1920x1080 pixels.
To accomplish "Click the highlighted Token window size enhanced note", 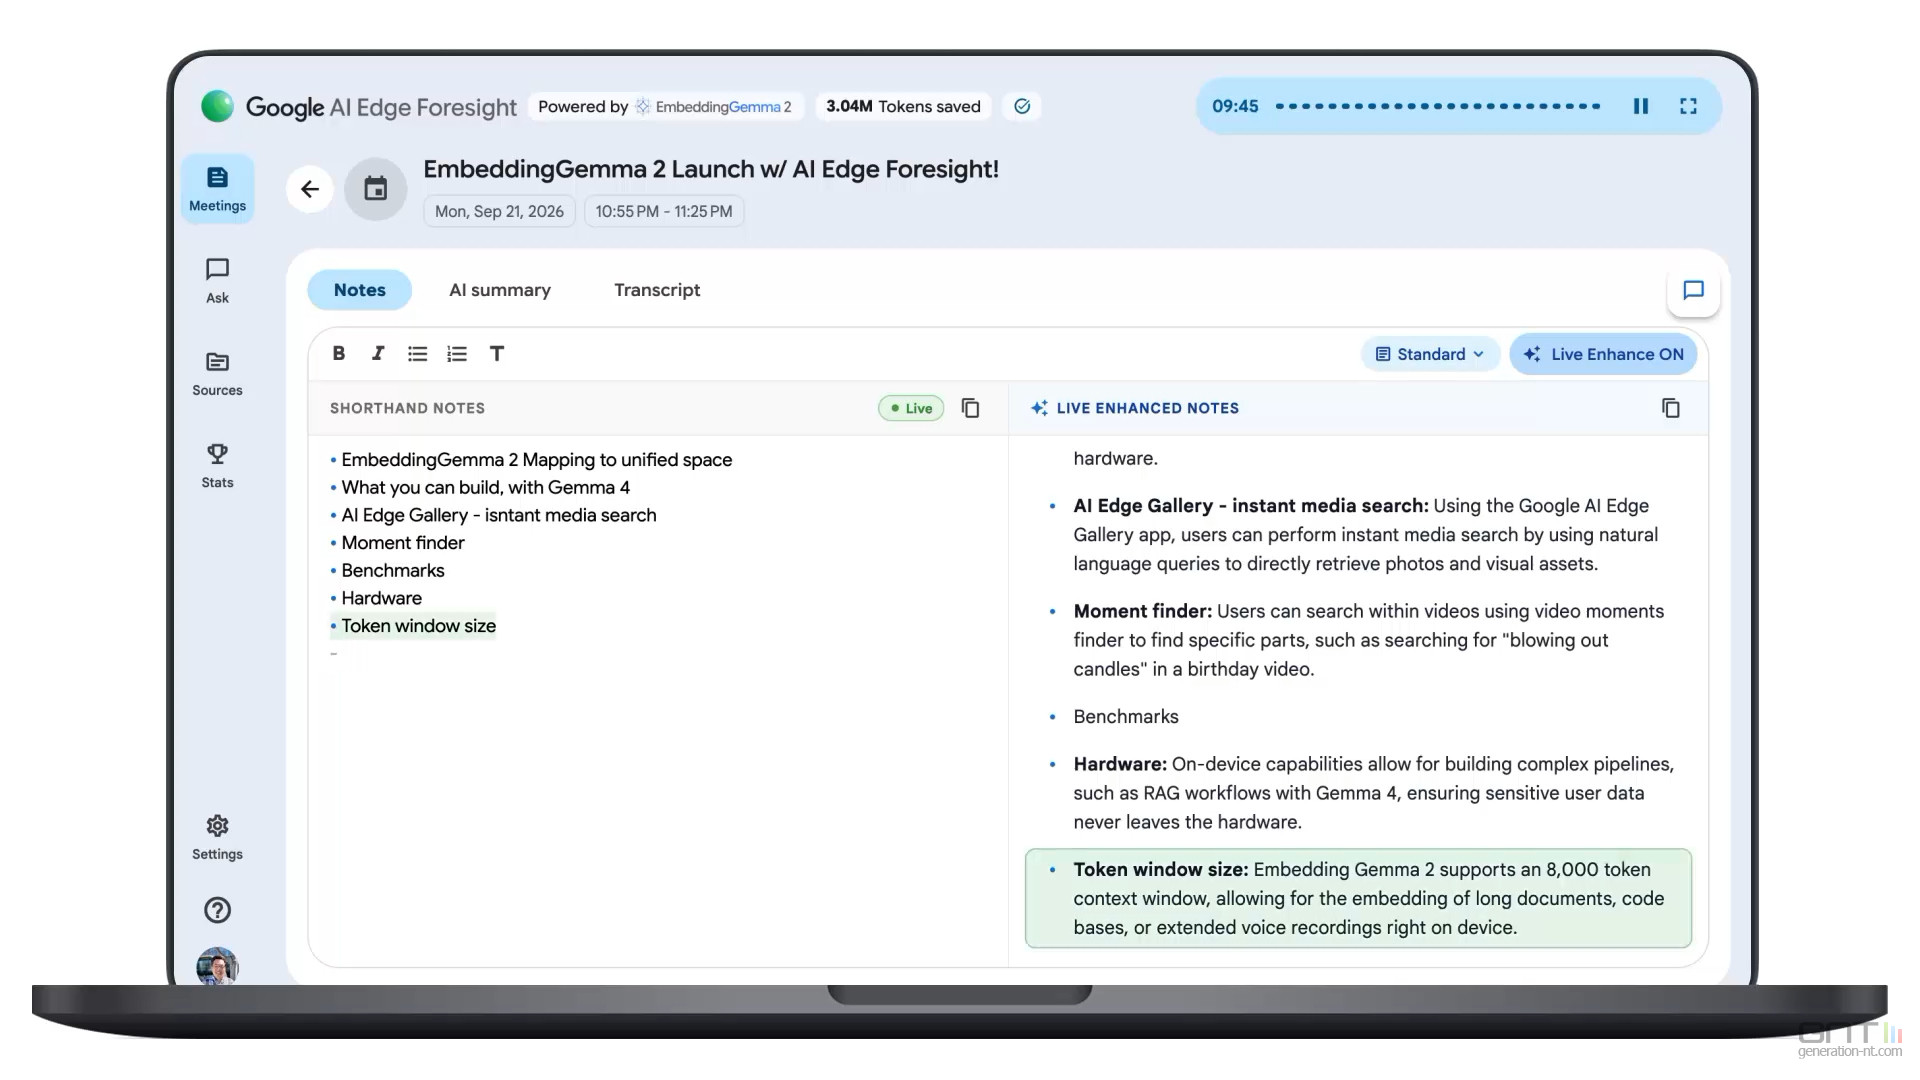I will (1358, 898).
